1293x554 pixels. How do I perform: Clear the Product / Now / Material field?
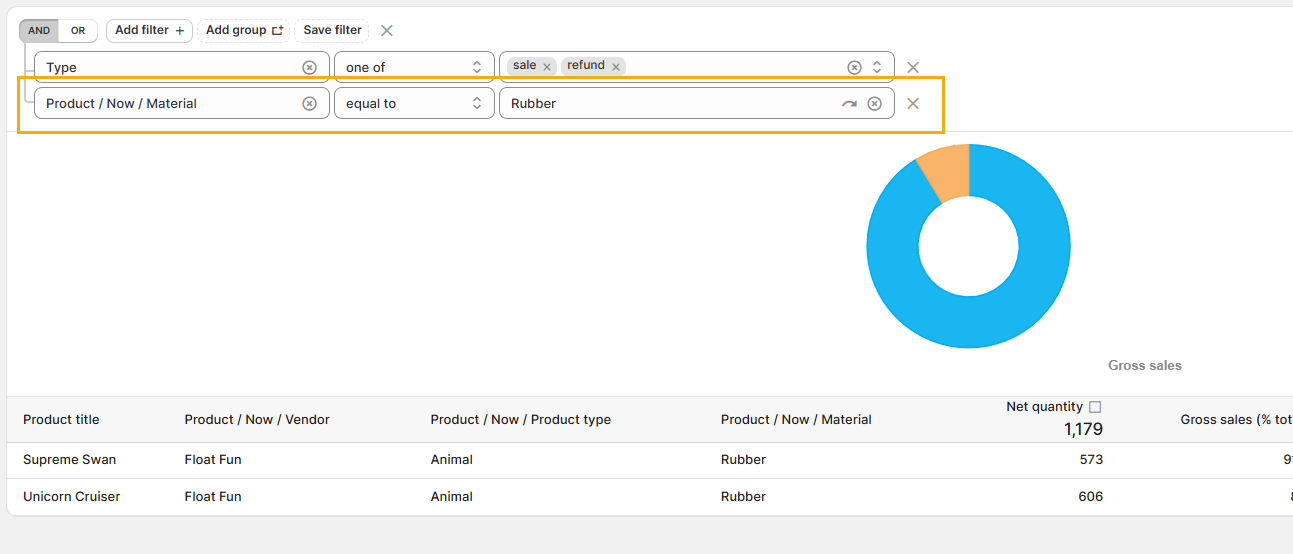click(310, 103)
